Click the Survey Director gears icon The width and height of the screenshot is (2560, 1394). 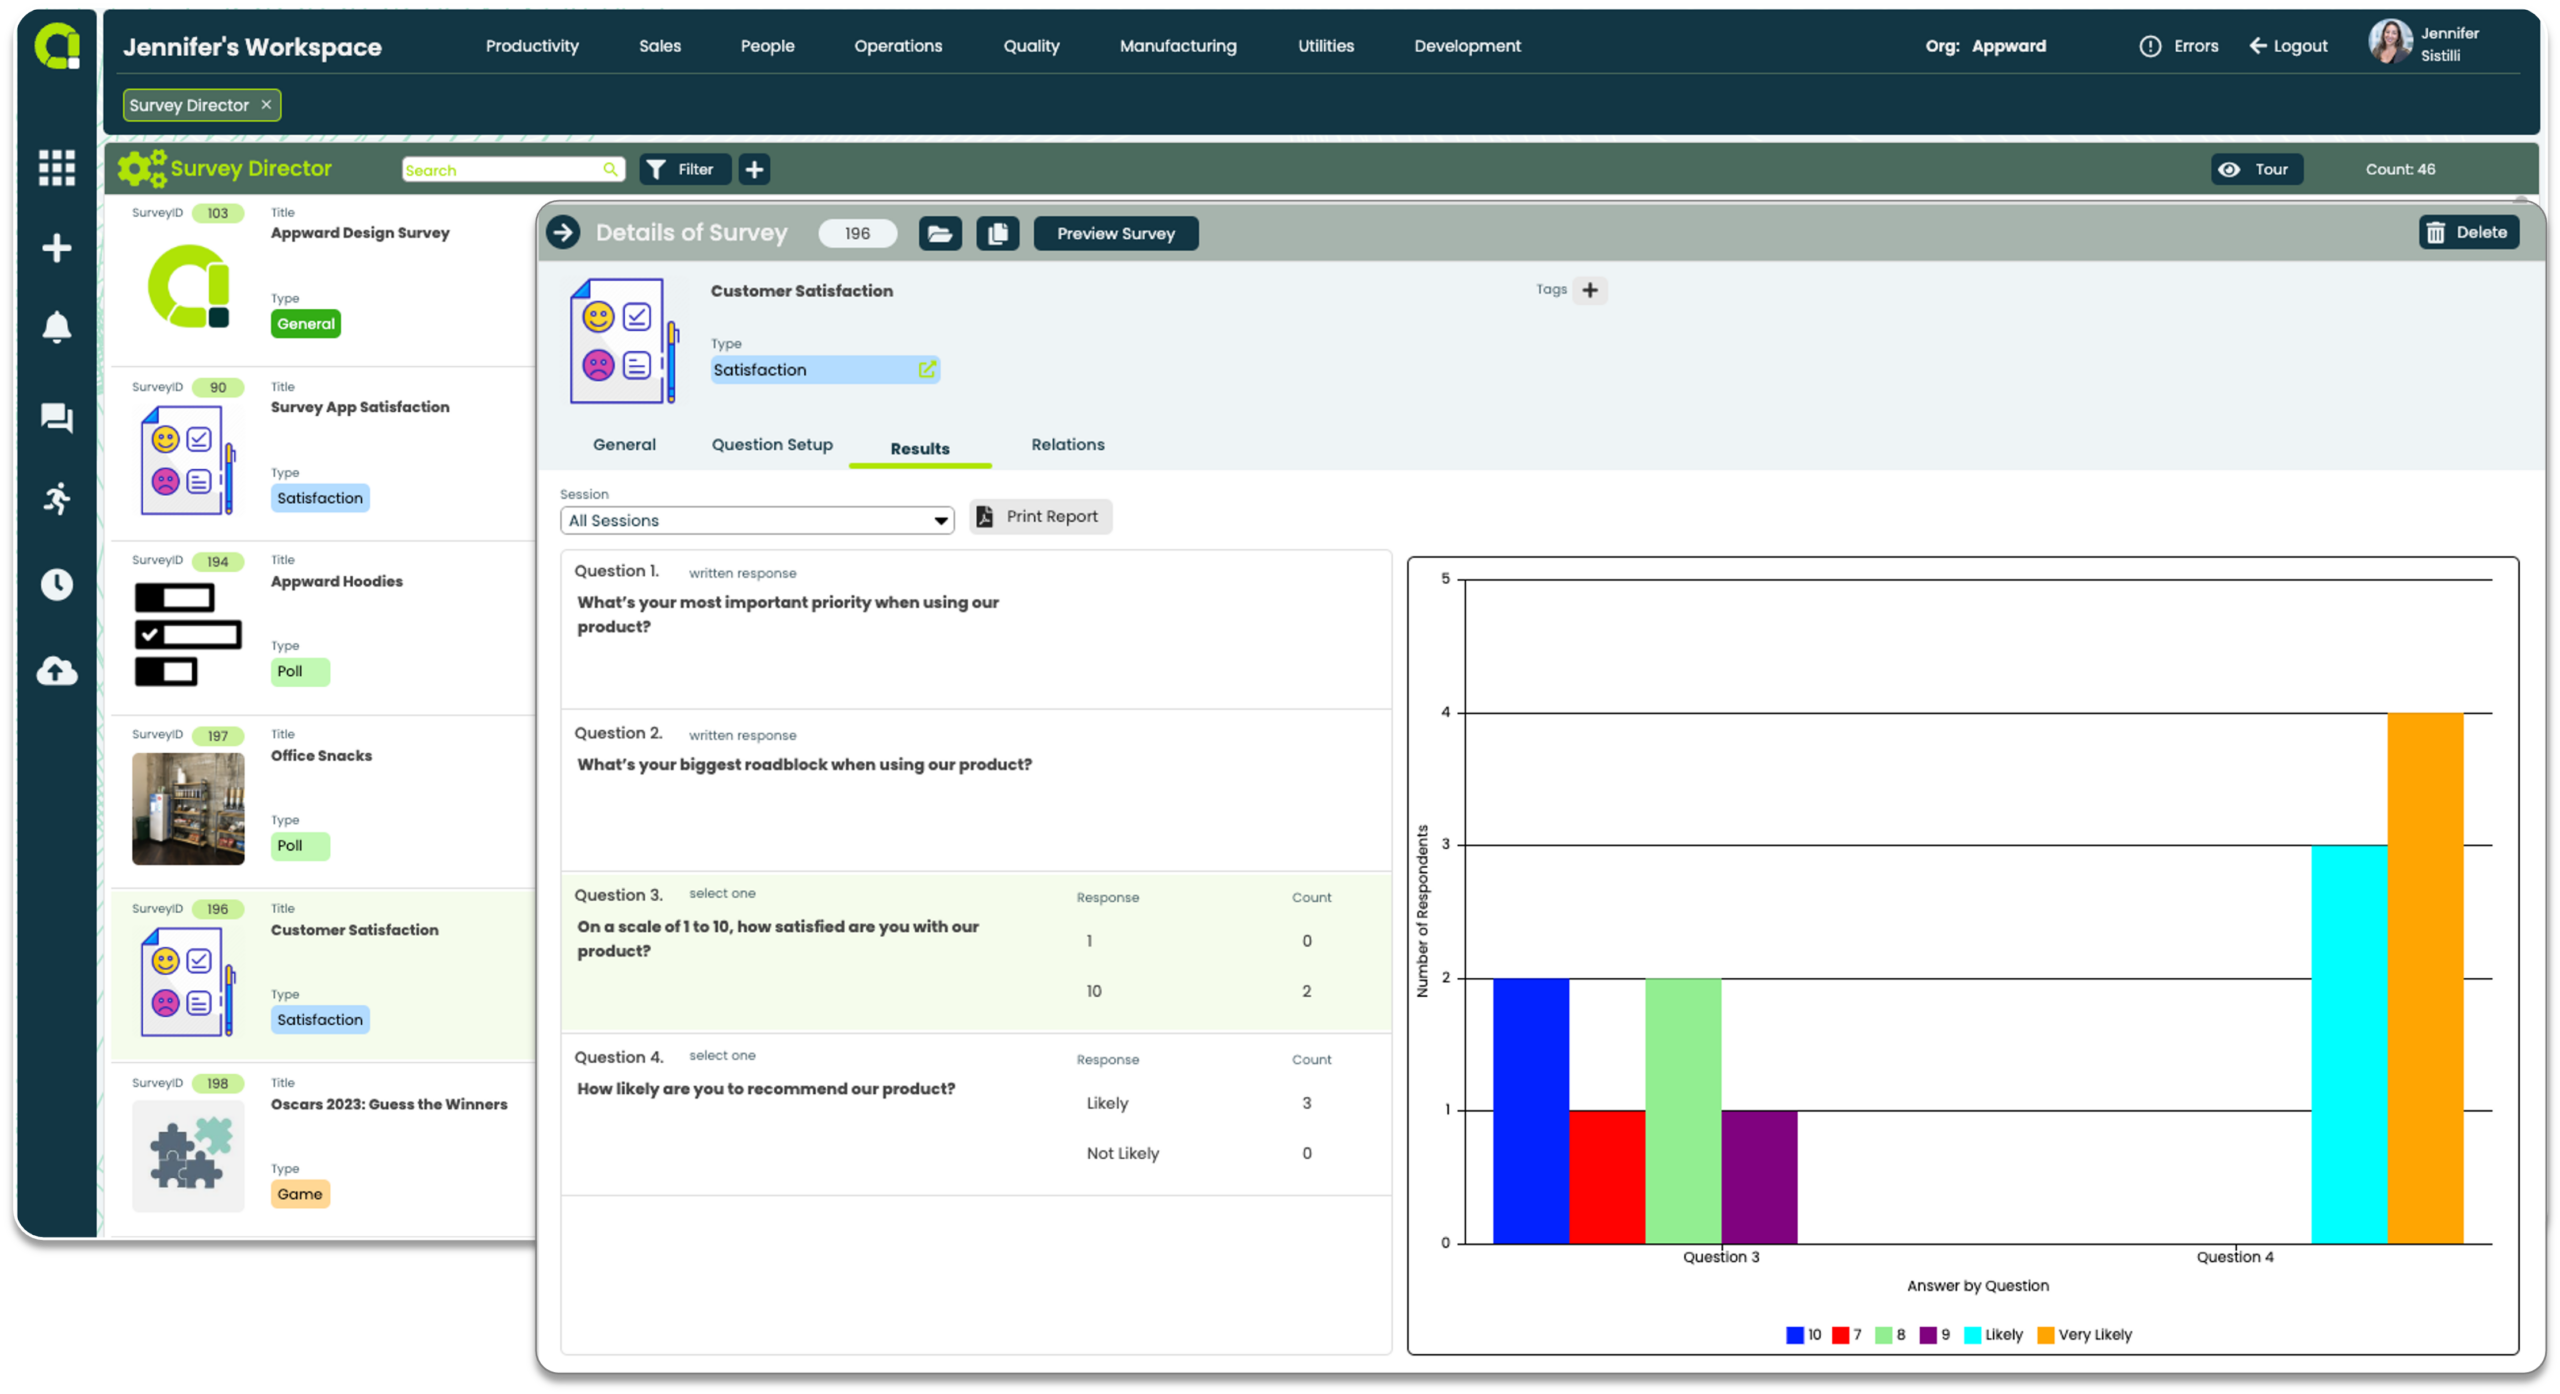(x=142, y=168)
